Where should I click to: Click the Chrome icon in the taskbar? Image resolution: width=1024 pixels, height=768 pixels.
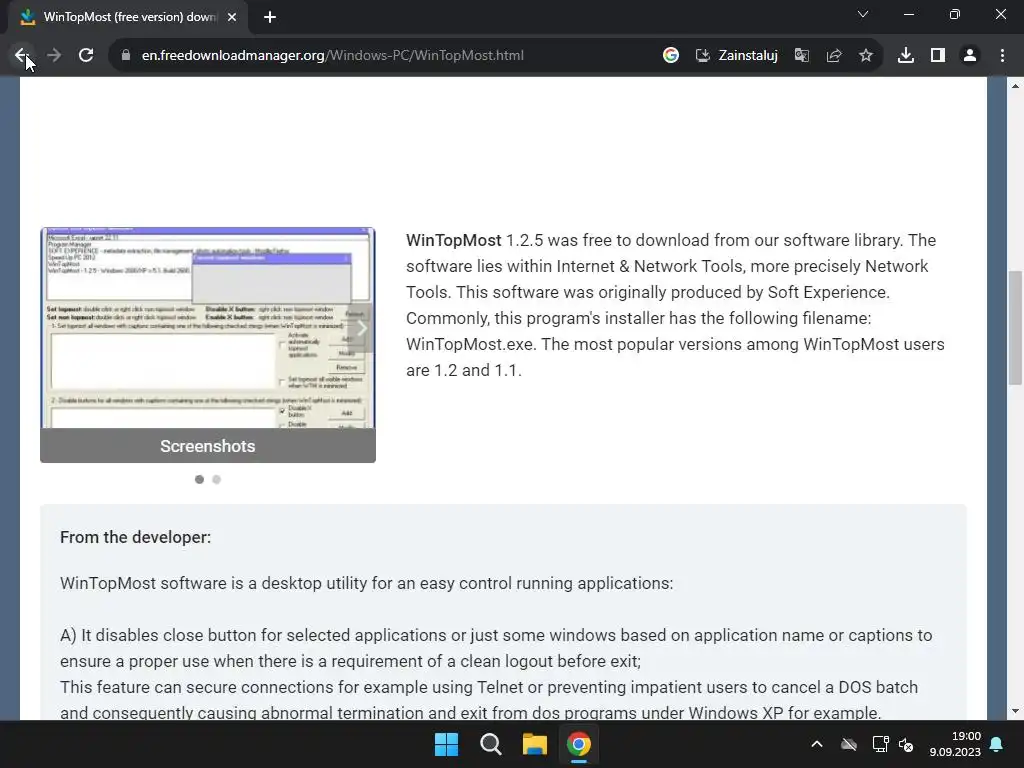579,744
